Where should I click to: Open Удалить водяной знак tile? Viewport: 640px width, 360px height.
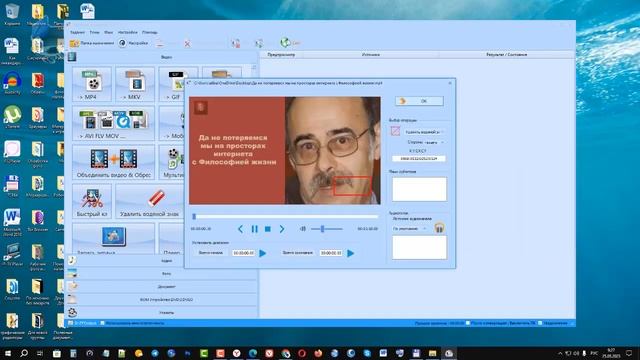pos(150,201)
